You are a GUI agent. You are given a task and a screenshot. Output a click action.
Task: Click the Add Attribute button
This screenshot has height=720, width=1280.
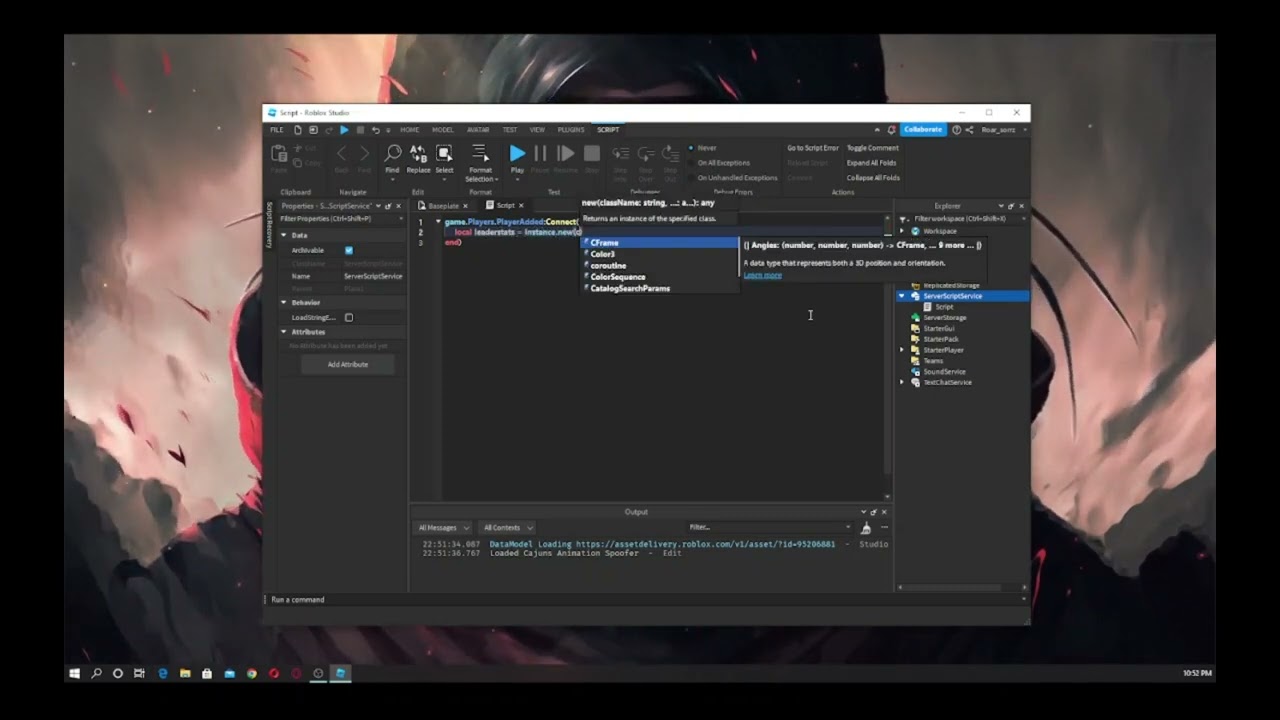click(348, 365)
